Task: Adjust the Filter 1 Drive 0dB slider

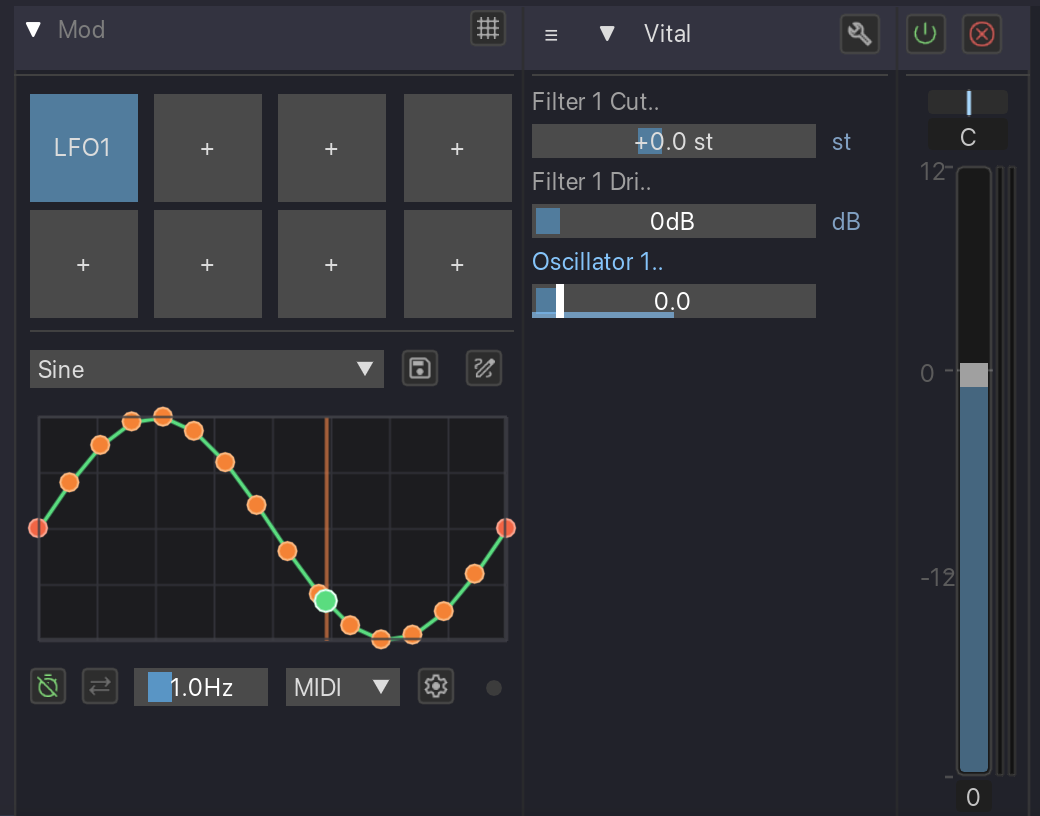Action: pos(674,221)
